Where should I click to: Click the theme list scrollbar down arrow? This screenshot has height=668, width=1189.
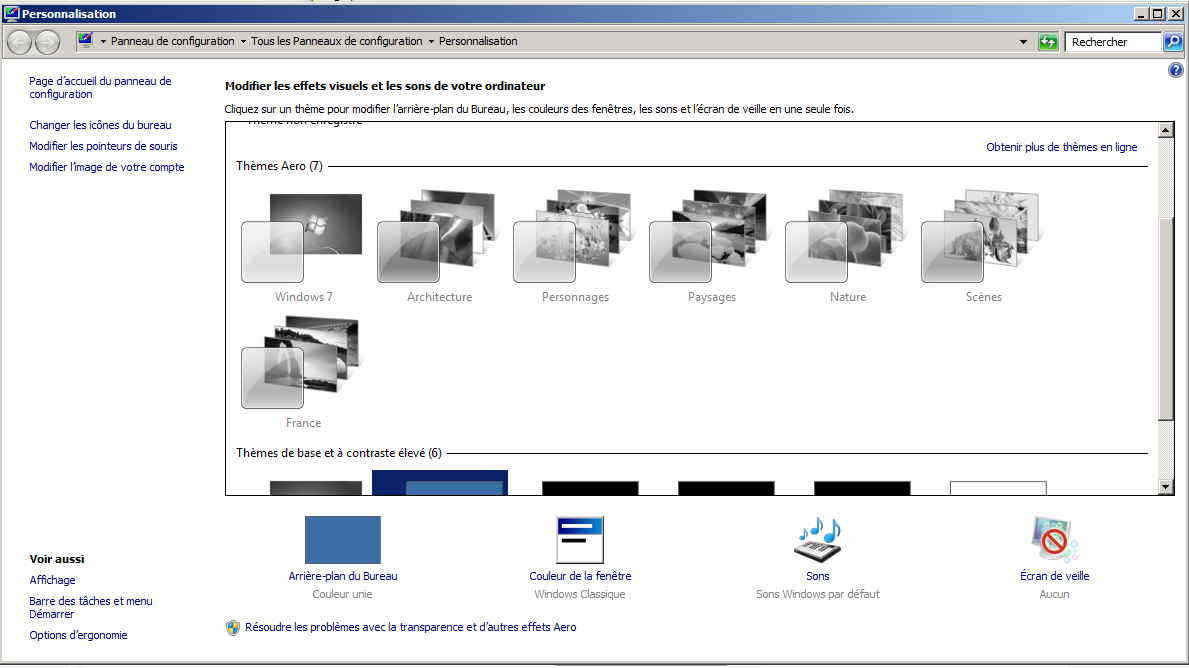(1166, 488)
